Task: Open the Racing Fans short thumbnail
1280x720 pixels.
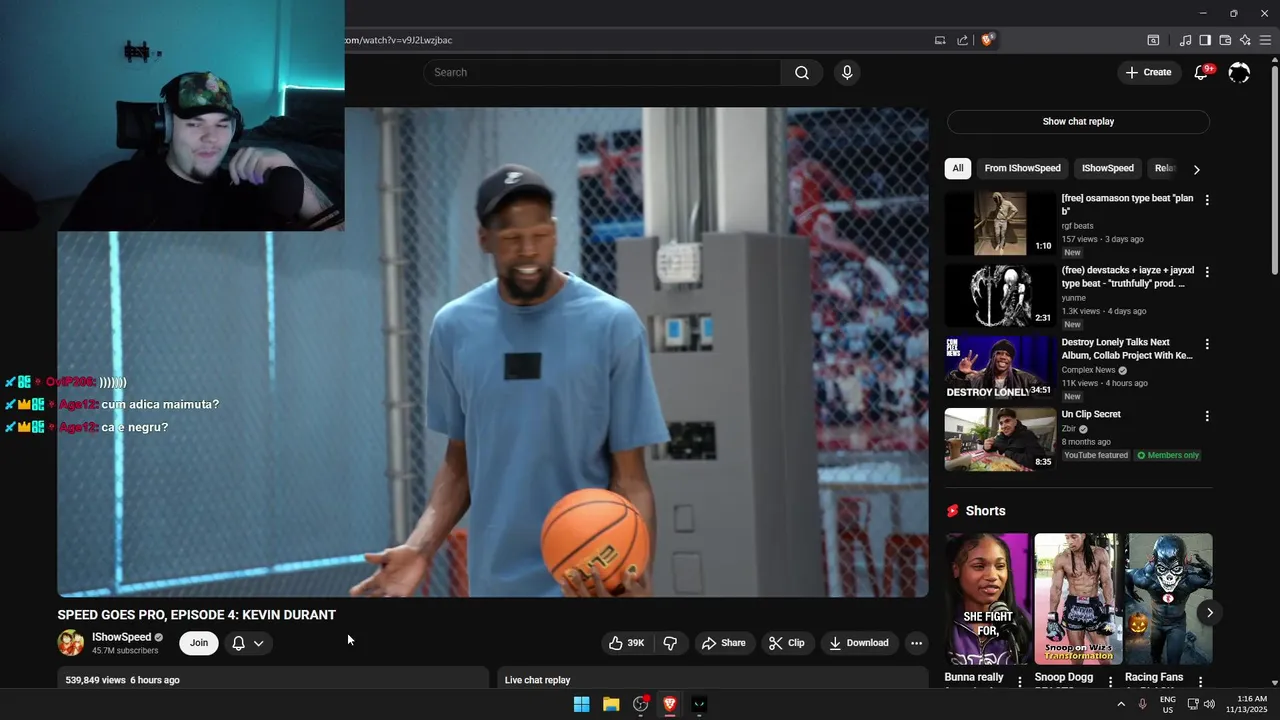Action: coord(1169,599)
